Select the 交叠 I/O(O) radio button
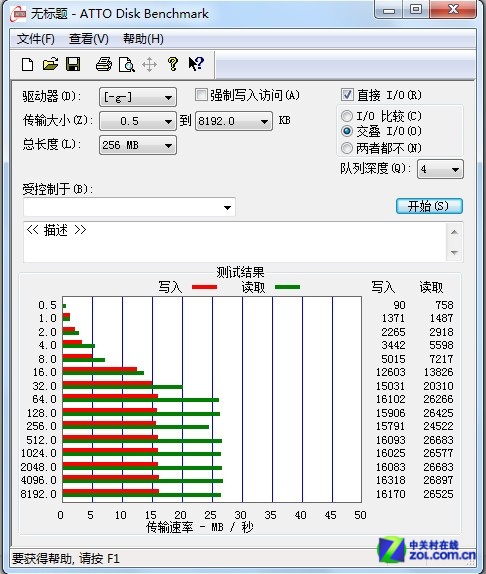The height and width of the screenshot is (574, 486). click(x=347, y=131)
